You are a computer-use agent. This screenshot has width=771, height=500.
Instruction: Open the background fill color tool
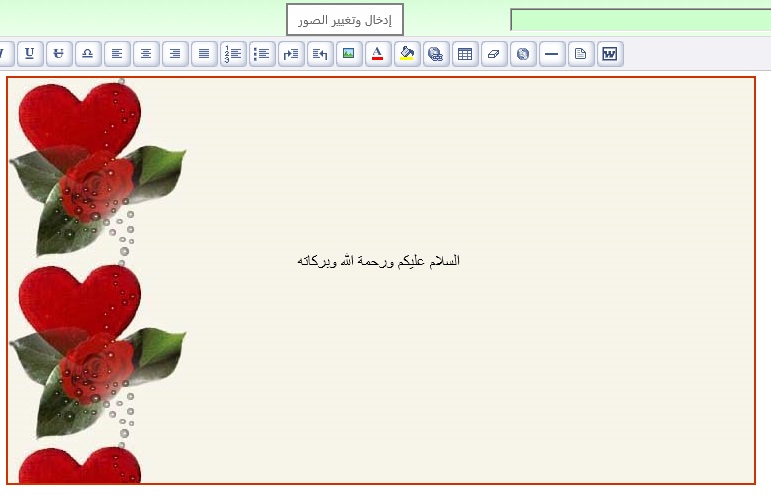pyautogui.click(x=407, y=54)
